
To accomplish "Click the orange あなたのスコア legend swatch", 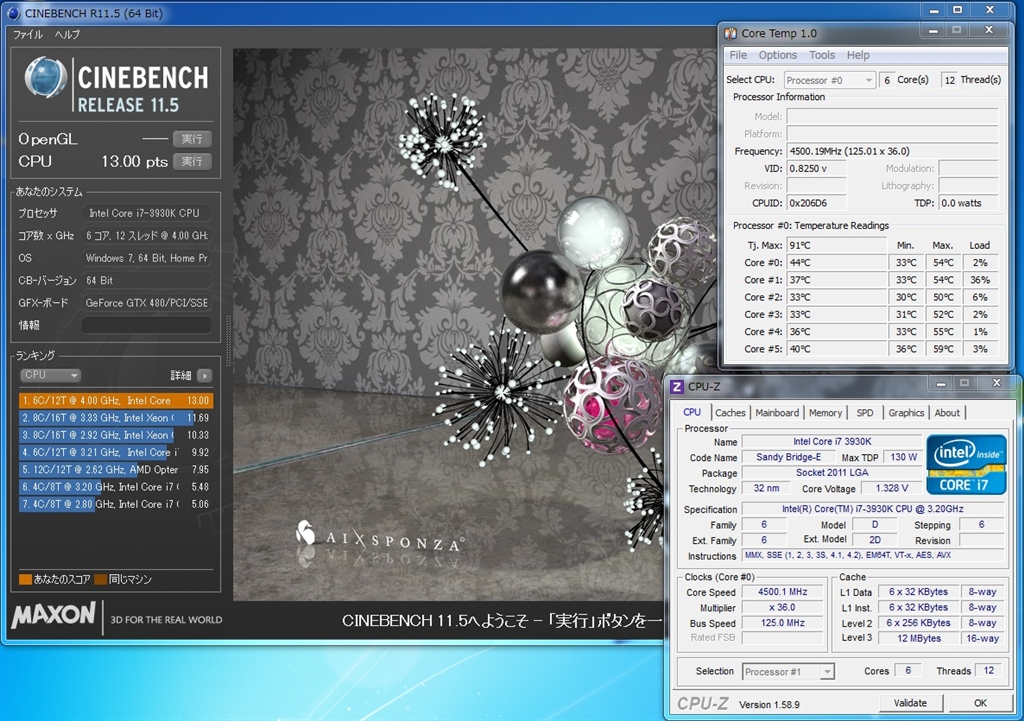I will click(x=25, y=579).
